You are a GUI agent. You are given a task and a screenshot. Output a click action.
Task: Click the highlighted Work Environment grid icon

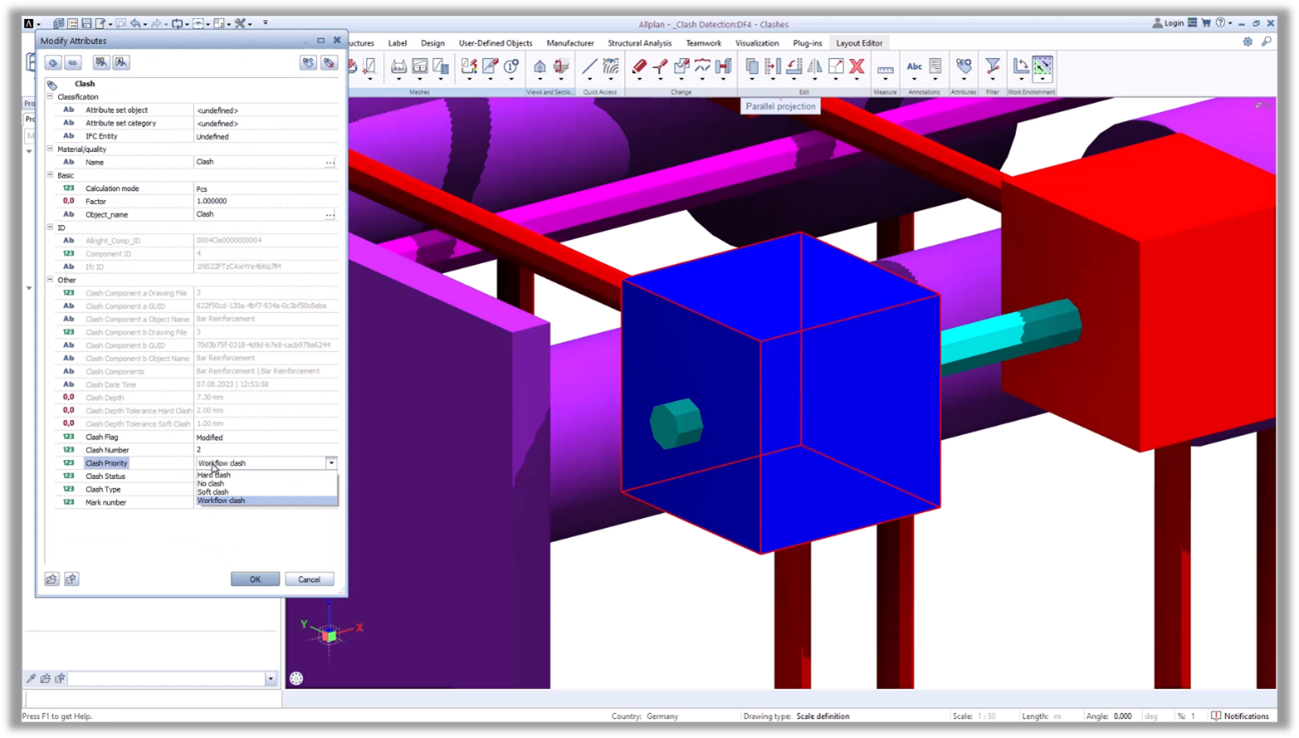[1043, 67]
